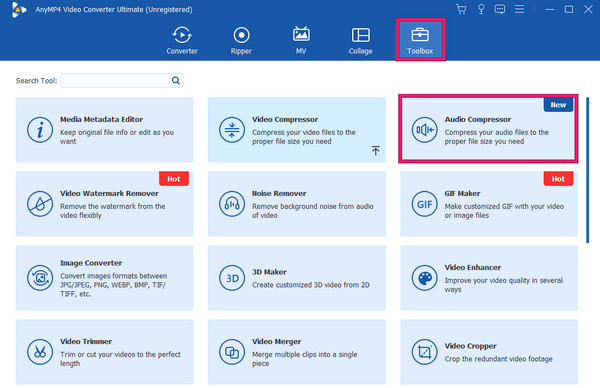600x388 pixels.
Task: Minimize the AnyMP4 window
Action: [x=550, y=9]
